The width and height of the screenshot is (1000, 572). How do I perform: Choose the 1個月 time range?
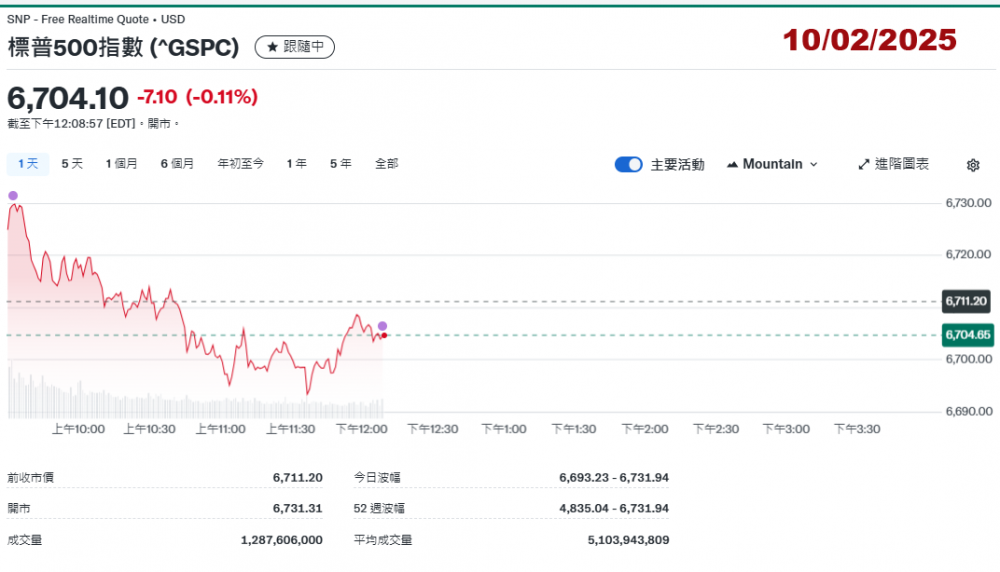click(x=122, y=164)
